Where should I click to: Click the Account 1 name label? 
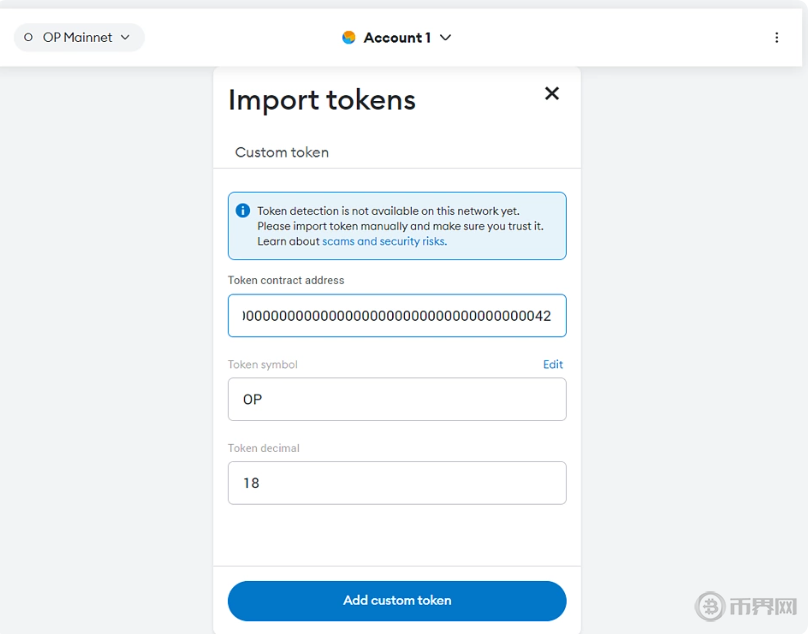click(x=397, y=38)
